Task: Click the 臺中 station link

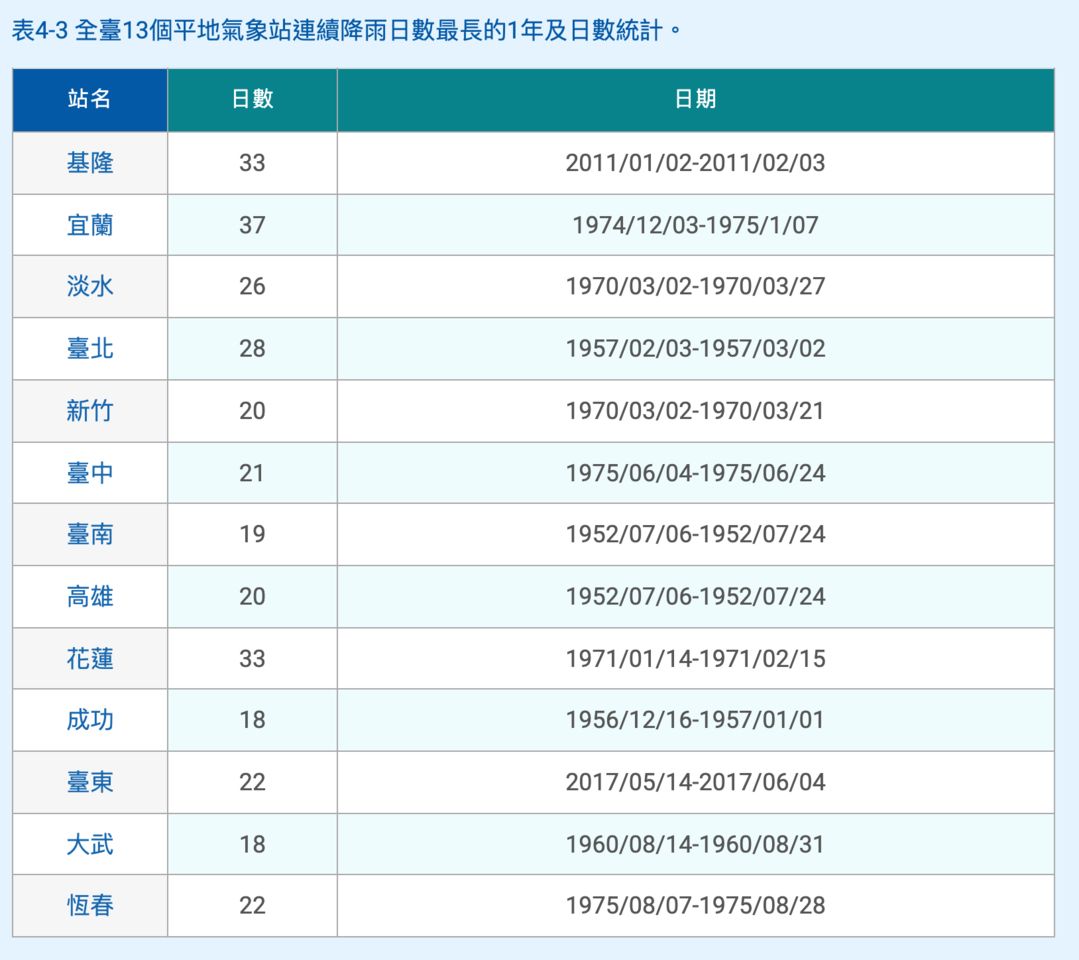Action: pos(90,473)
